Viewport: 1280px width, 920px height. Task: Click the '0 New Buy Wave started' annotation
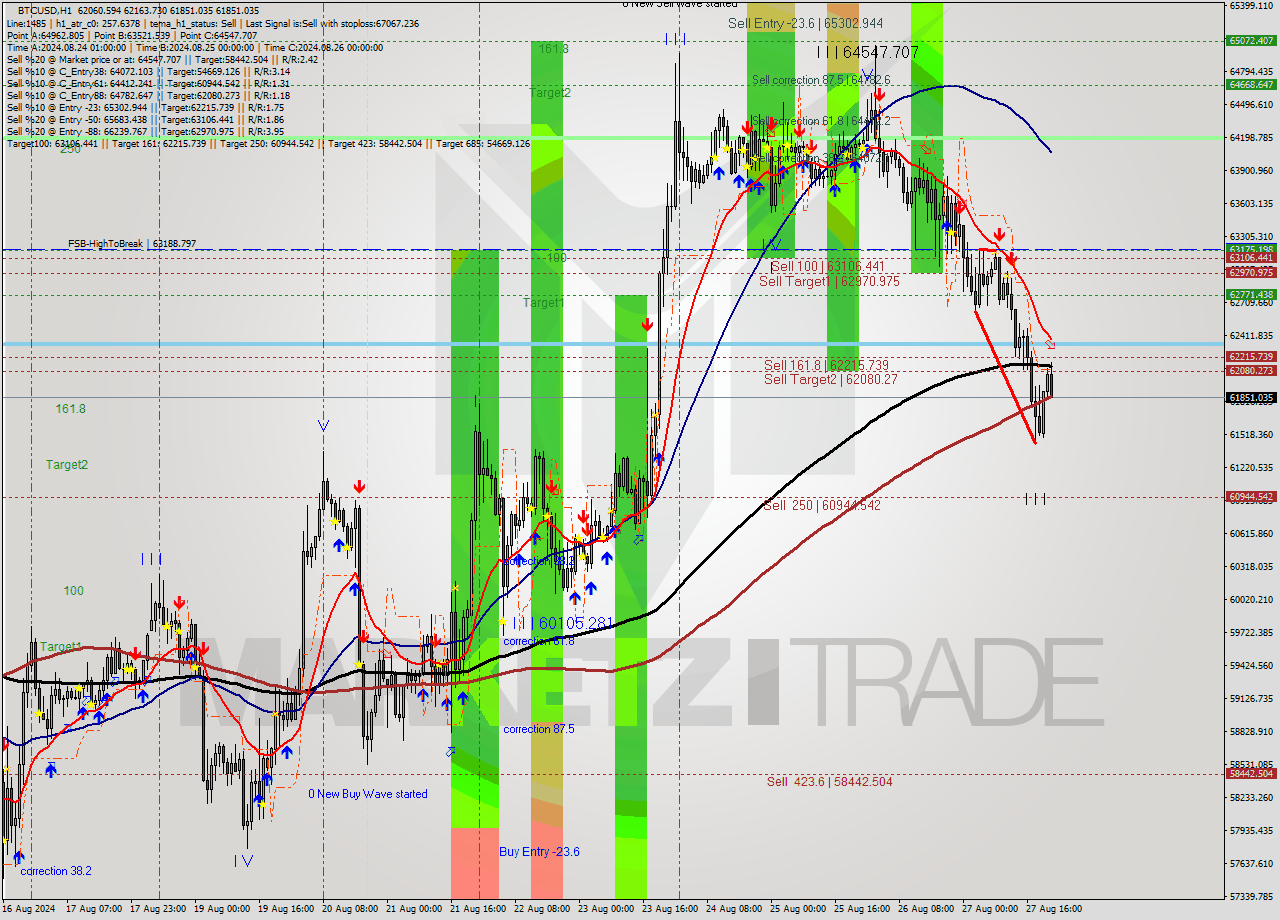pyautogui.click(x=367, y=794)
